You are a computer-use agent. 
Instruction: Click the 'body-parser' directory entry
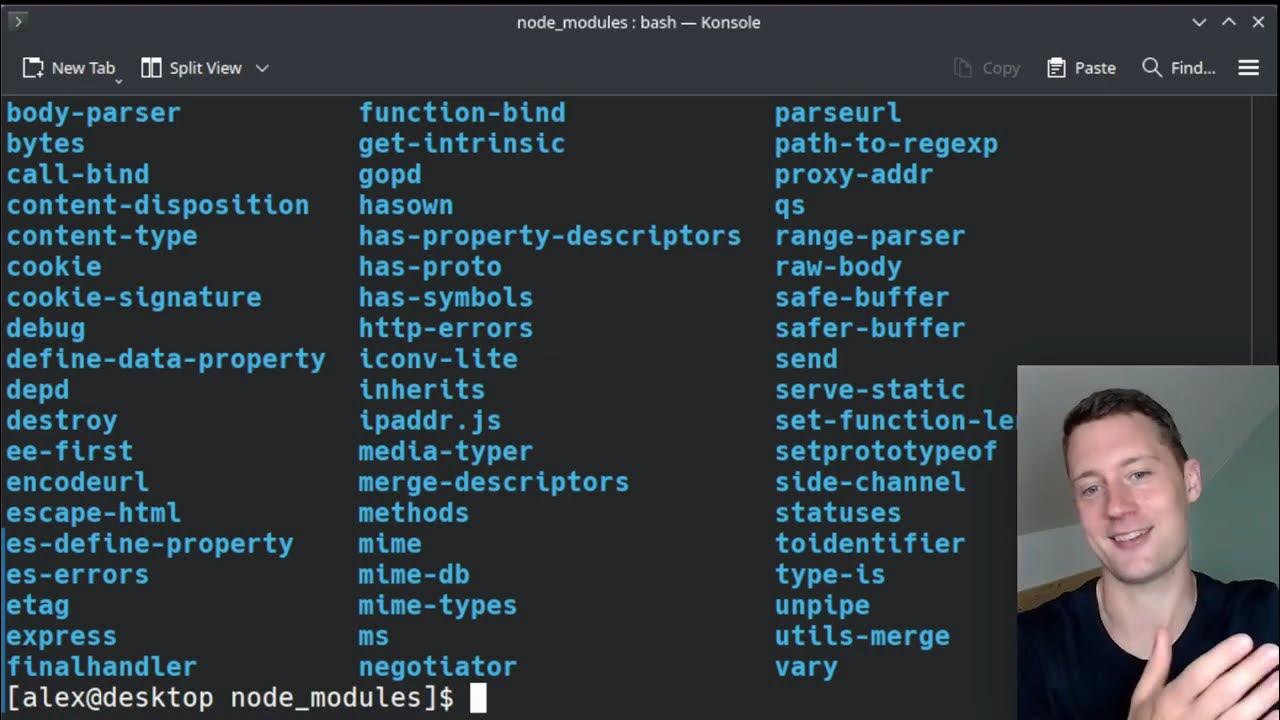coord(93,113)
